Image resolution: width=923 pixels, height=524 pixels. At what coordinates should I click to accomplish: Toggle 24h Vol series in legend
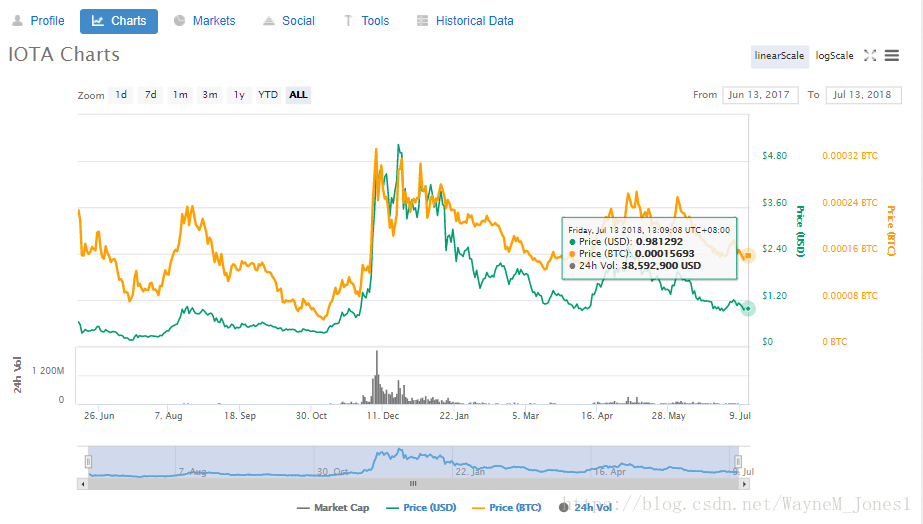click(x=586, y=508)
